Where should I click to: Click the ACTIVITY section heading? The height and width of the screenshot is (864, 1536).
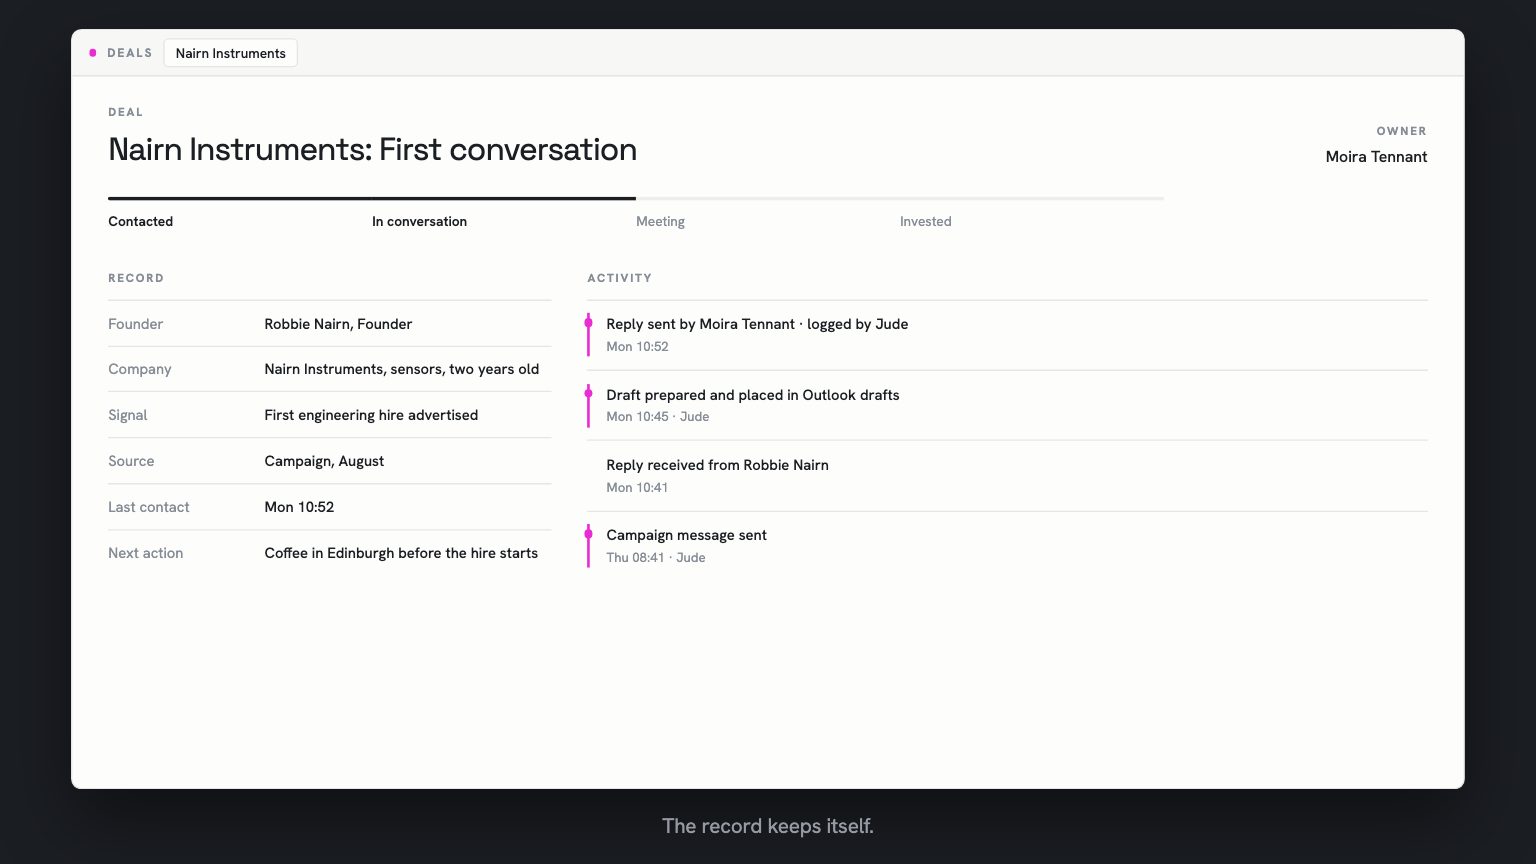619,278
